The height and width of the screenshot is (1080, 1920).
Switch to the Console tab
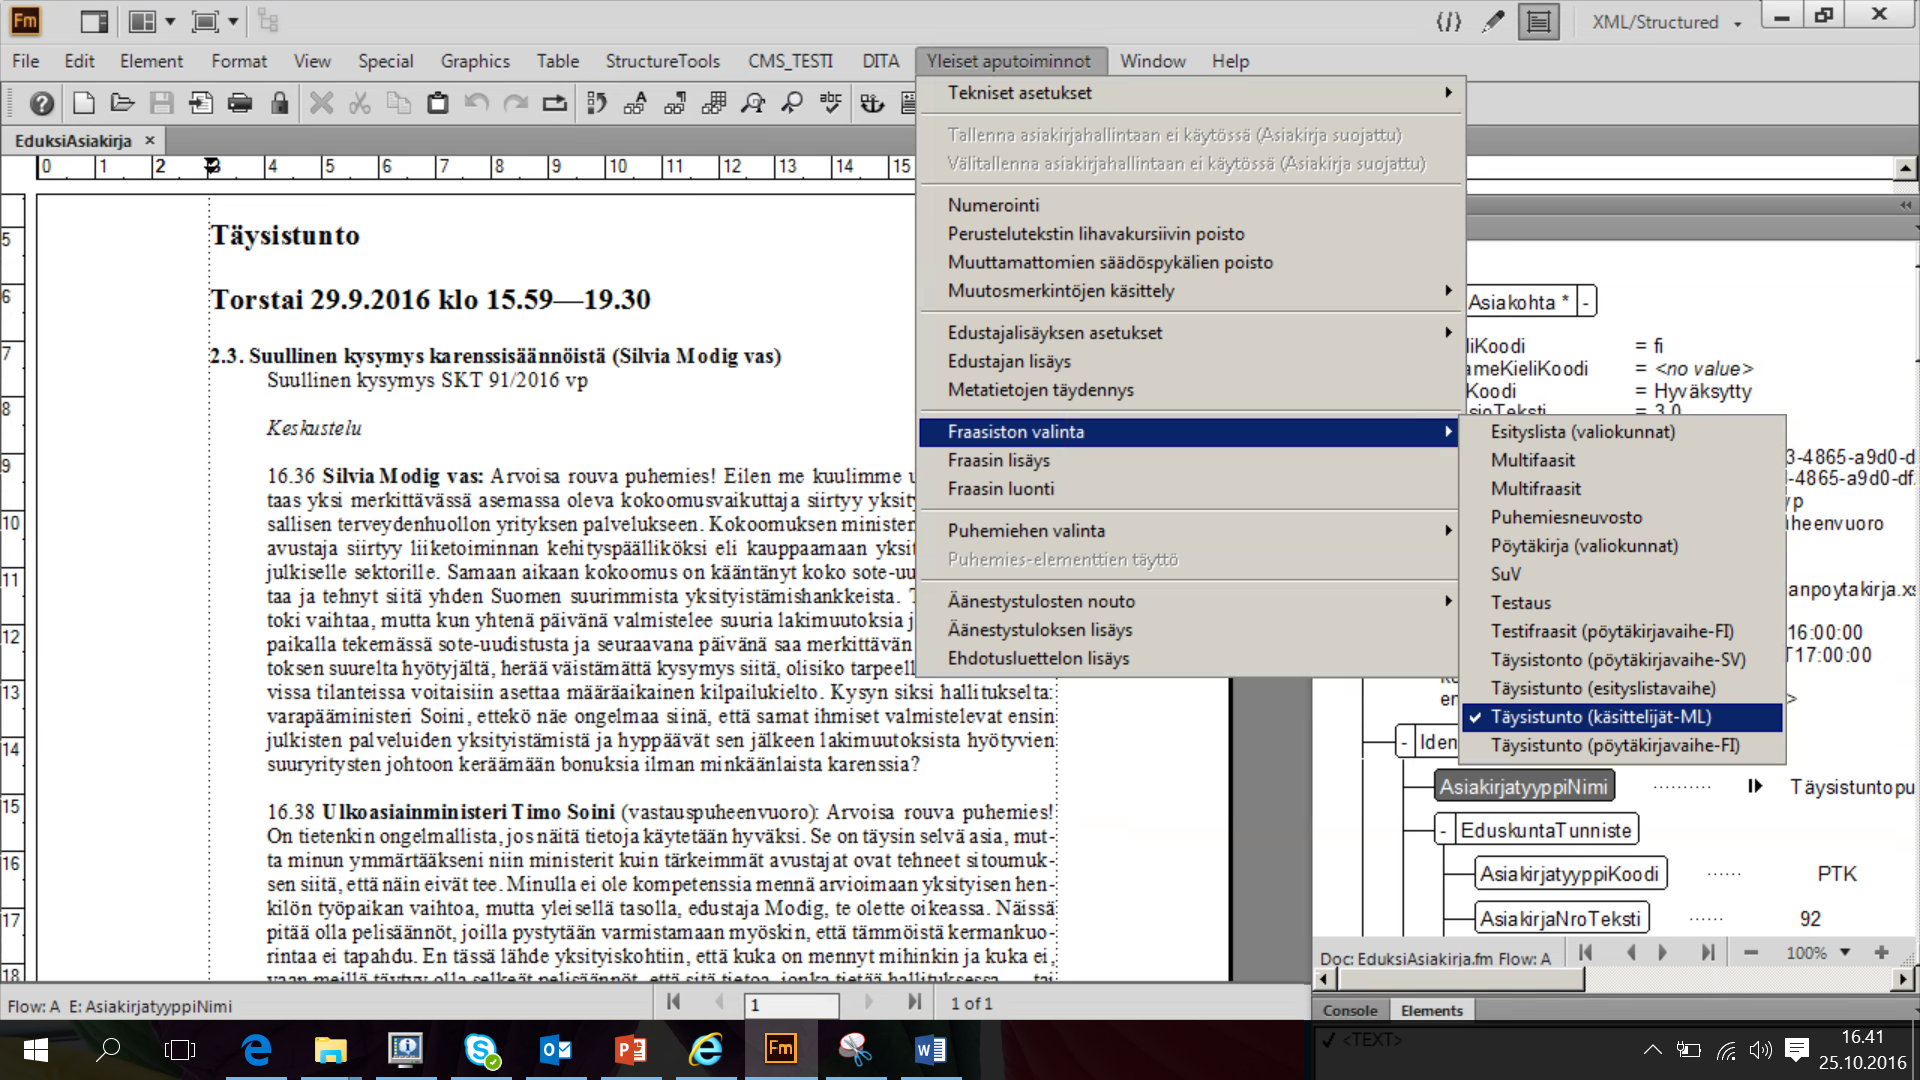pos(1350,1011)
